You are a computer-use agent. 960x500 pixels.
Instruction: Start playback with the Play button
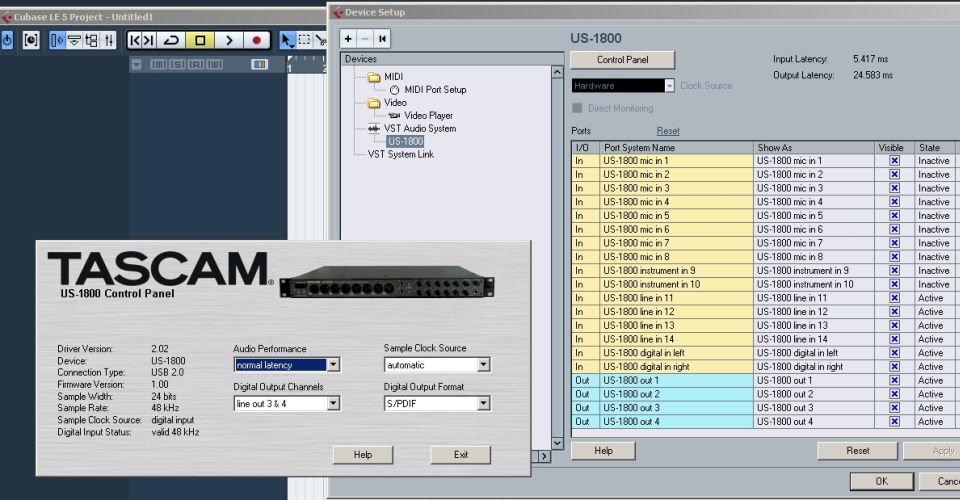[x=229, y=40]
